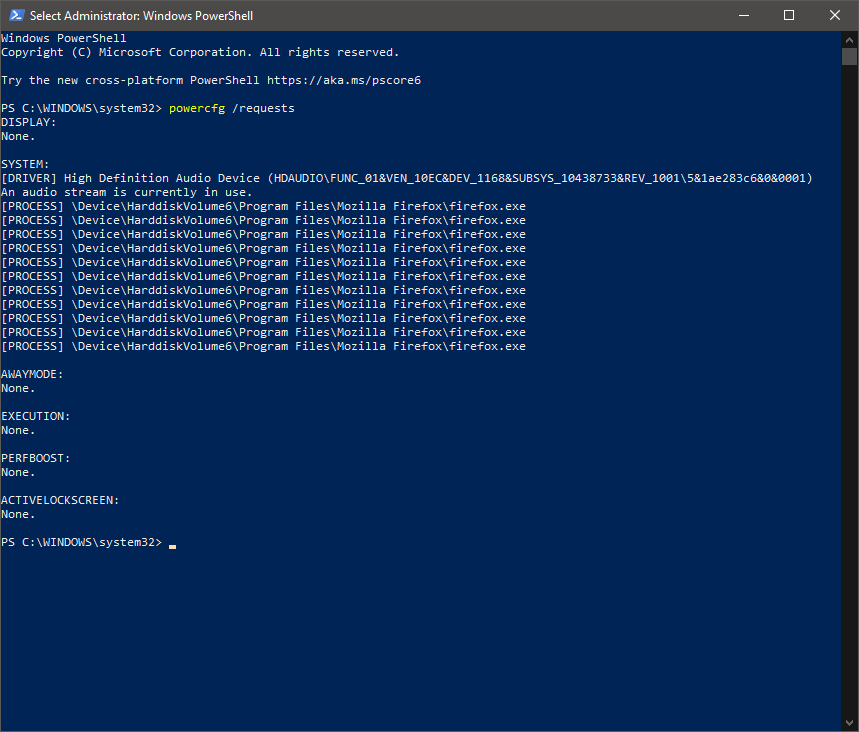Click 'None.' under PERFBOOST
This screenshot has height=732, width=859.
(18, 472)
